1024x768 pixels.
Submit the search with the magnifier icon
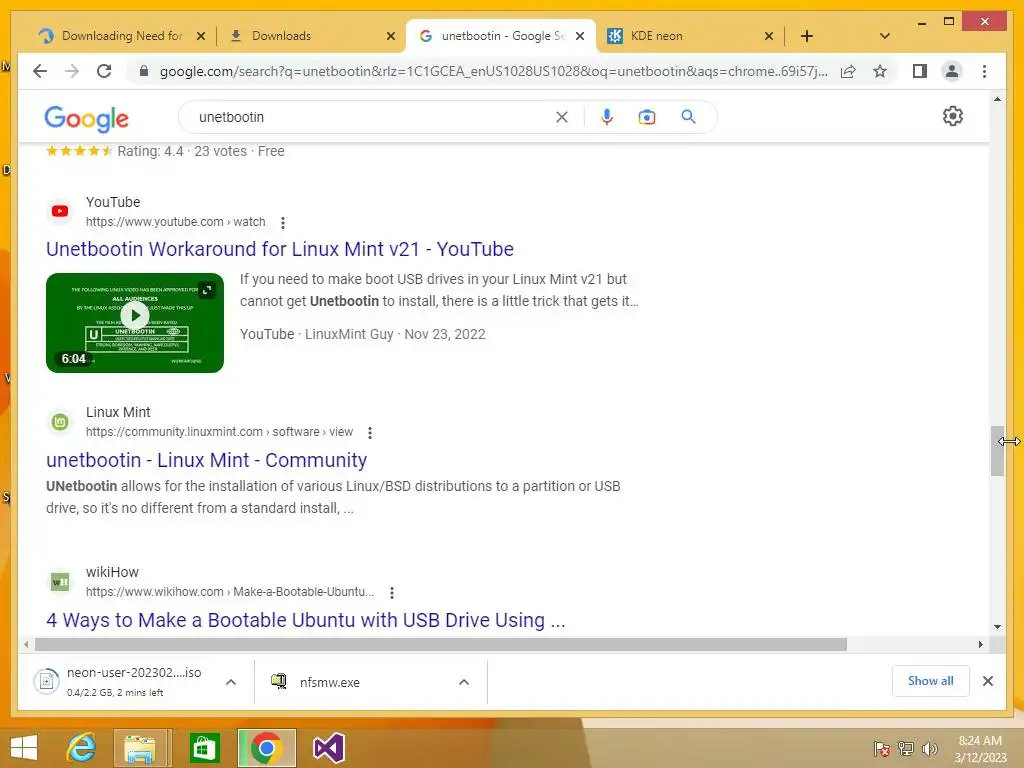coord(688,117)
